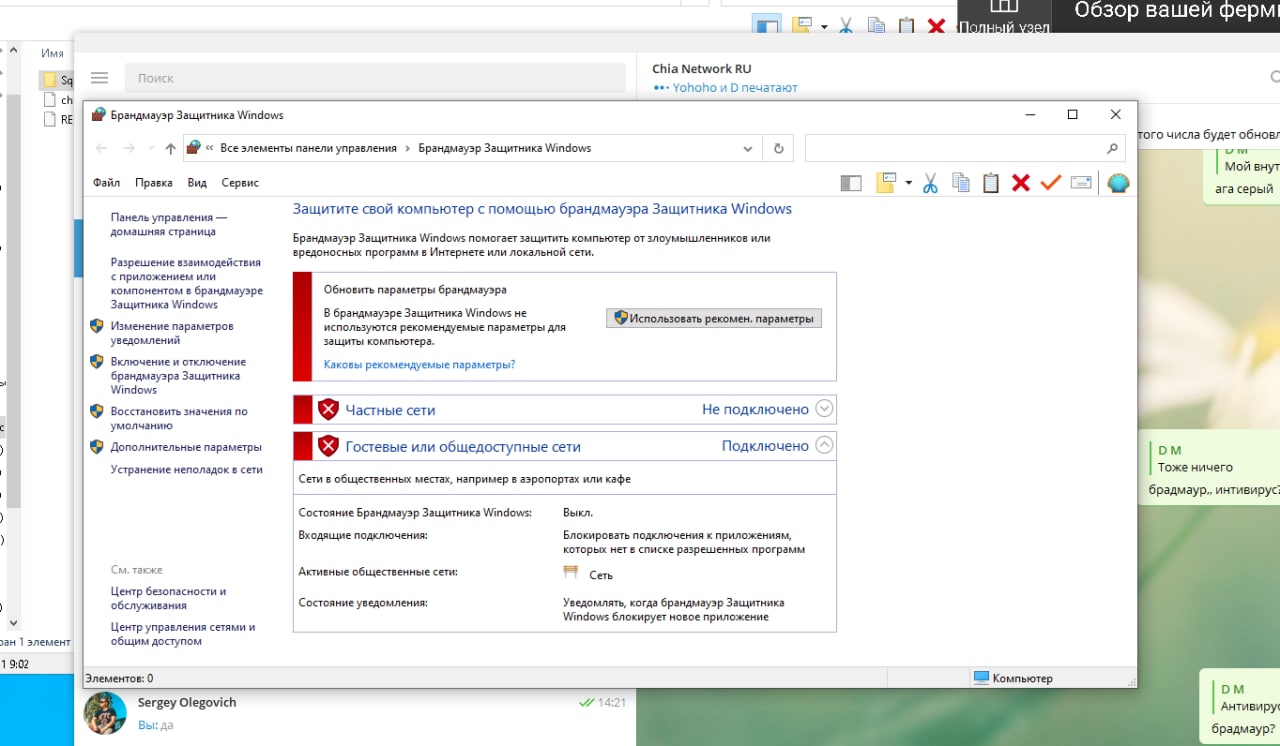The height and width of the screenshot is (746, 1280).
Task: Click the 'Компьютер' status bar entry
Action: (x=1013, y=678)
